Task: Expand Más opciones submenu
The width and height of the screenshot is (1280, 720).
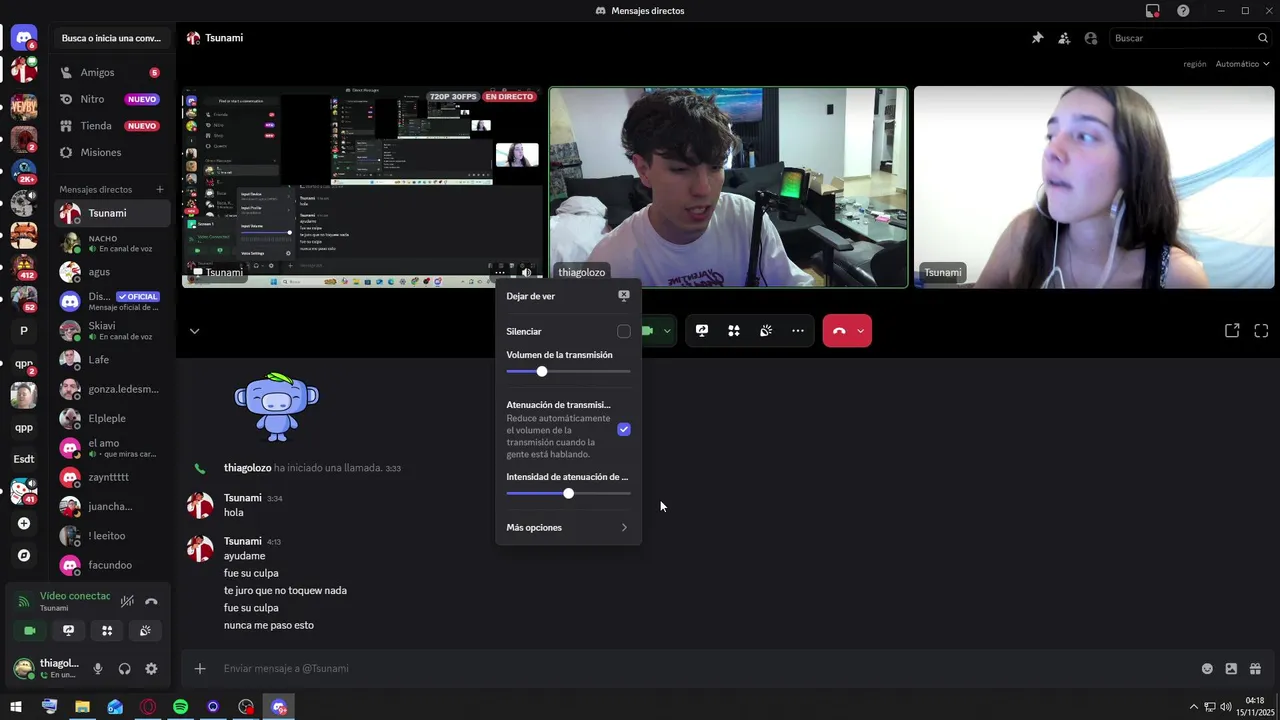Action: tap(568, 527)
